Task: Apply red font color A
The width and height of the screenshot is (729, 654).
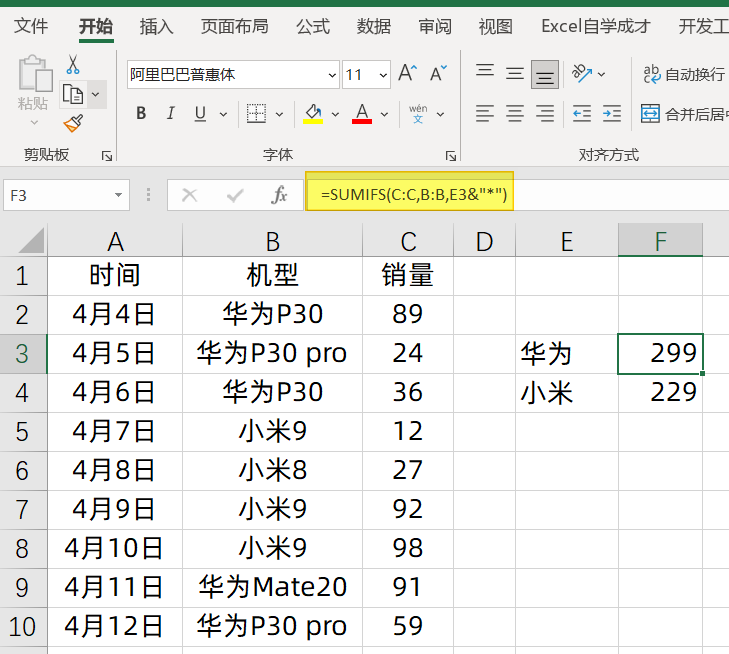Action: 362,113
